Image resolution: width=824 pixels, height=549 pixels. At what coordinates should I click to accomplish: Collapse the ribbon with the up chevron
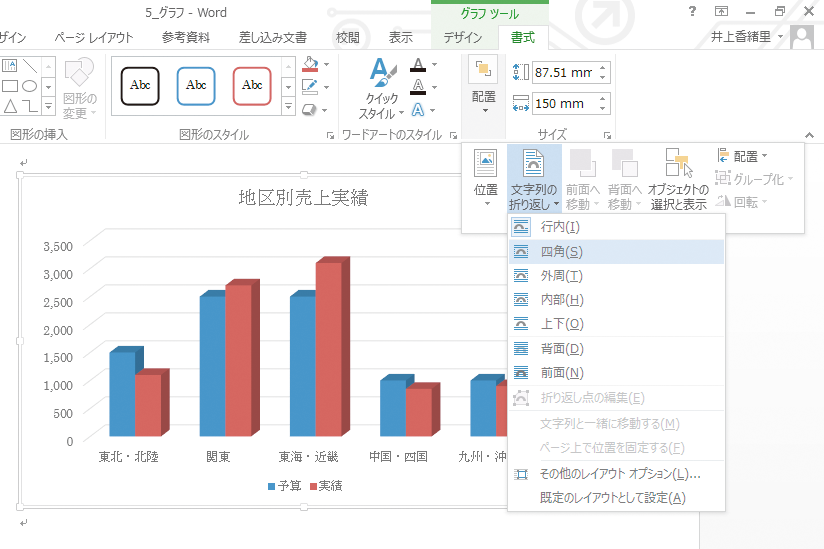pyautogui.click(x=809, y=135)
